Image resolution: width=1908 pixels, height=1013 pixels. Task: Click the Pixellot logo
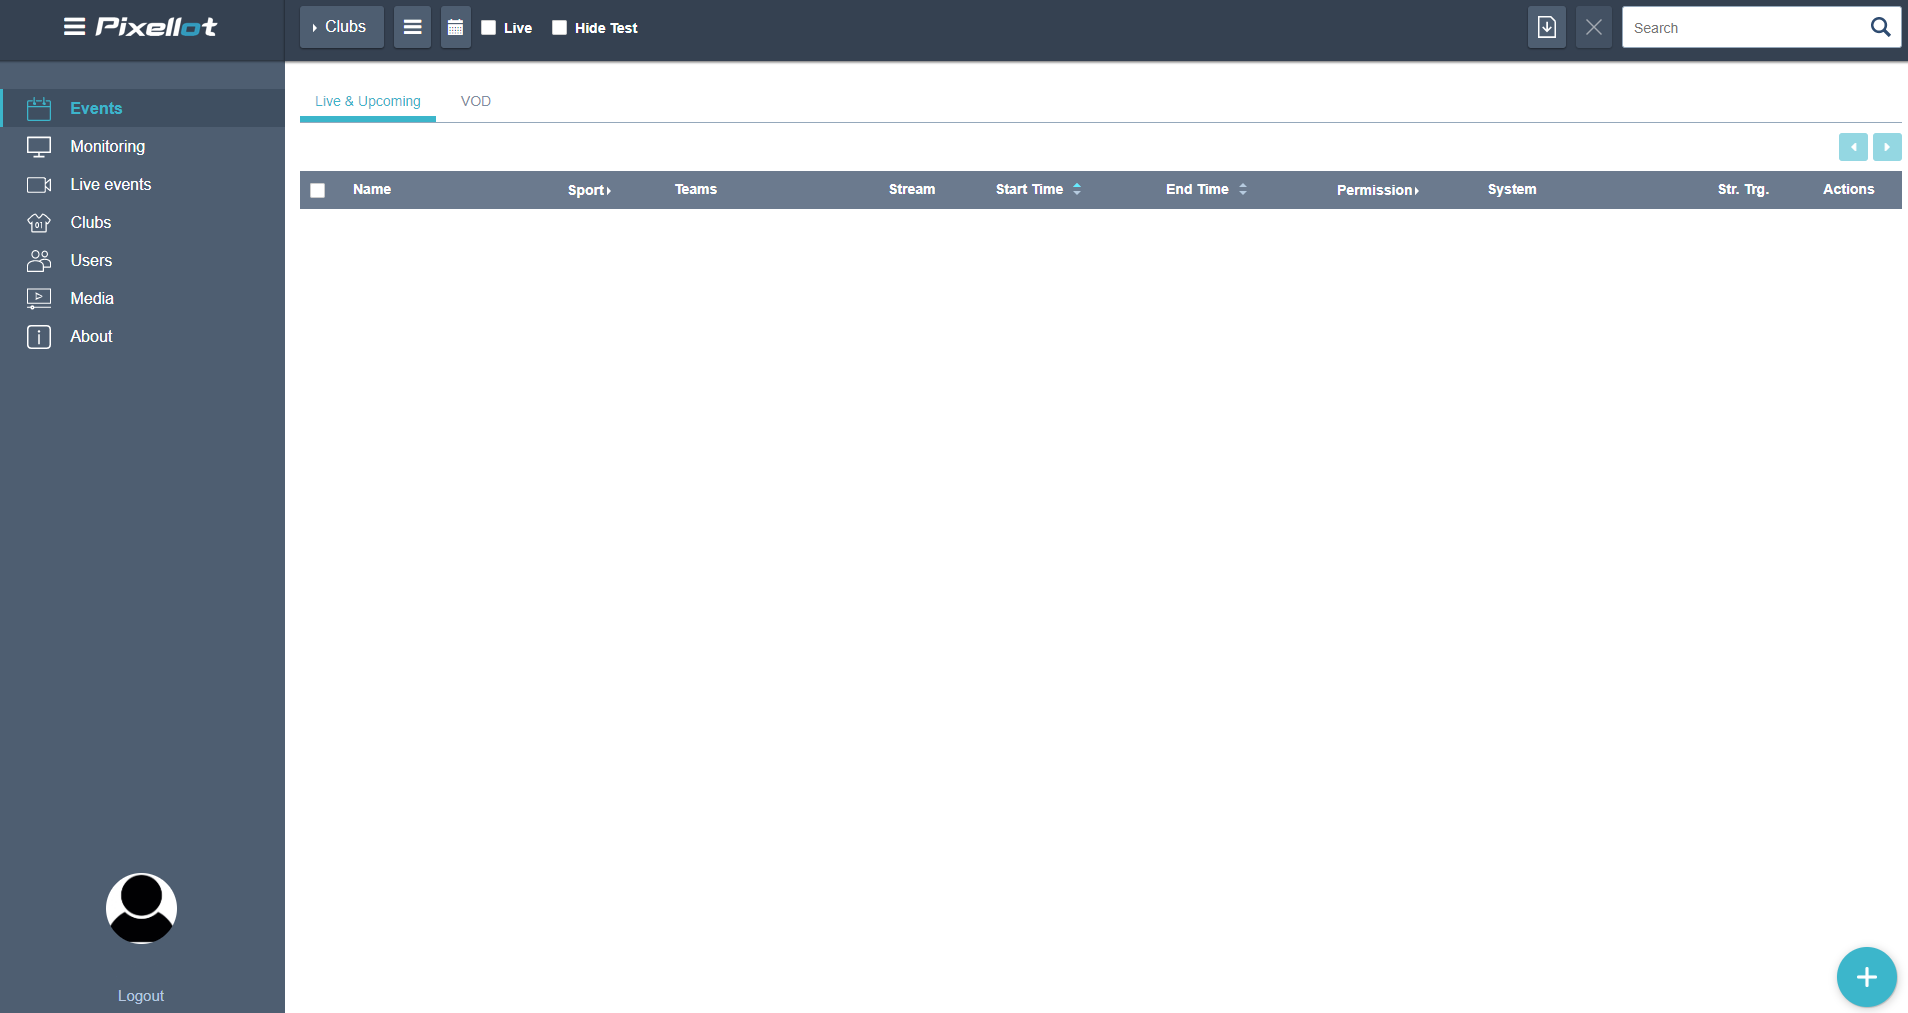click(156, 27)
